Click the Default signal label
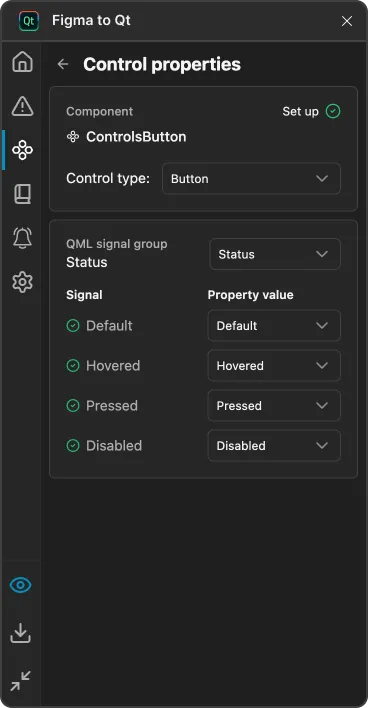The width and height of the screenshot is (368, 708). (x=109, y=326)
